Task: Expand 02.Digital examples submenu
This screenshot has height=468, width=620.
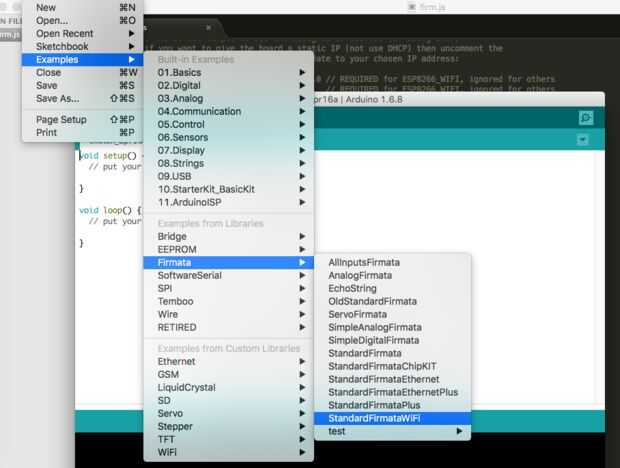Action: point(229,85)
